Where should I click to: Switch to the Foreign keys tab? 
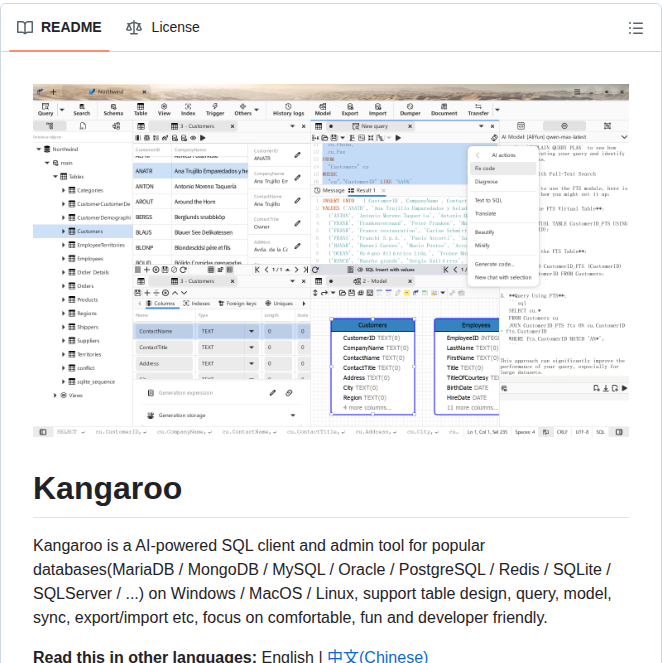(237, 304)
